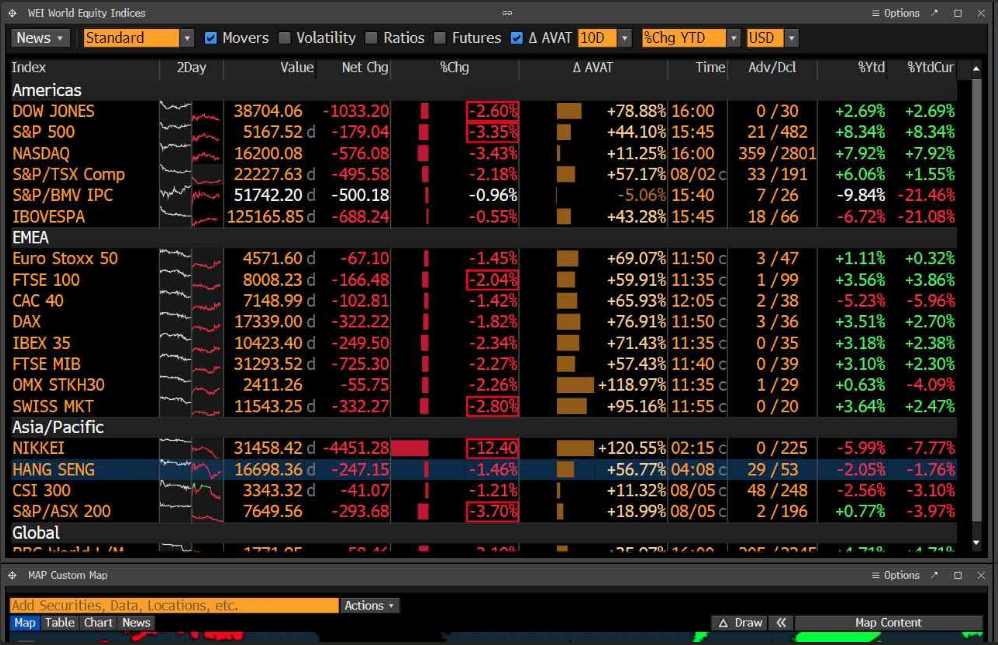998x645 pixels.
Task: Click the 359 / 2801 Adv/Dcl cell for NASDAQ
Action: coord(777,153)
